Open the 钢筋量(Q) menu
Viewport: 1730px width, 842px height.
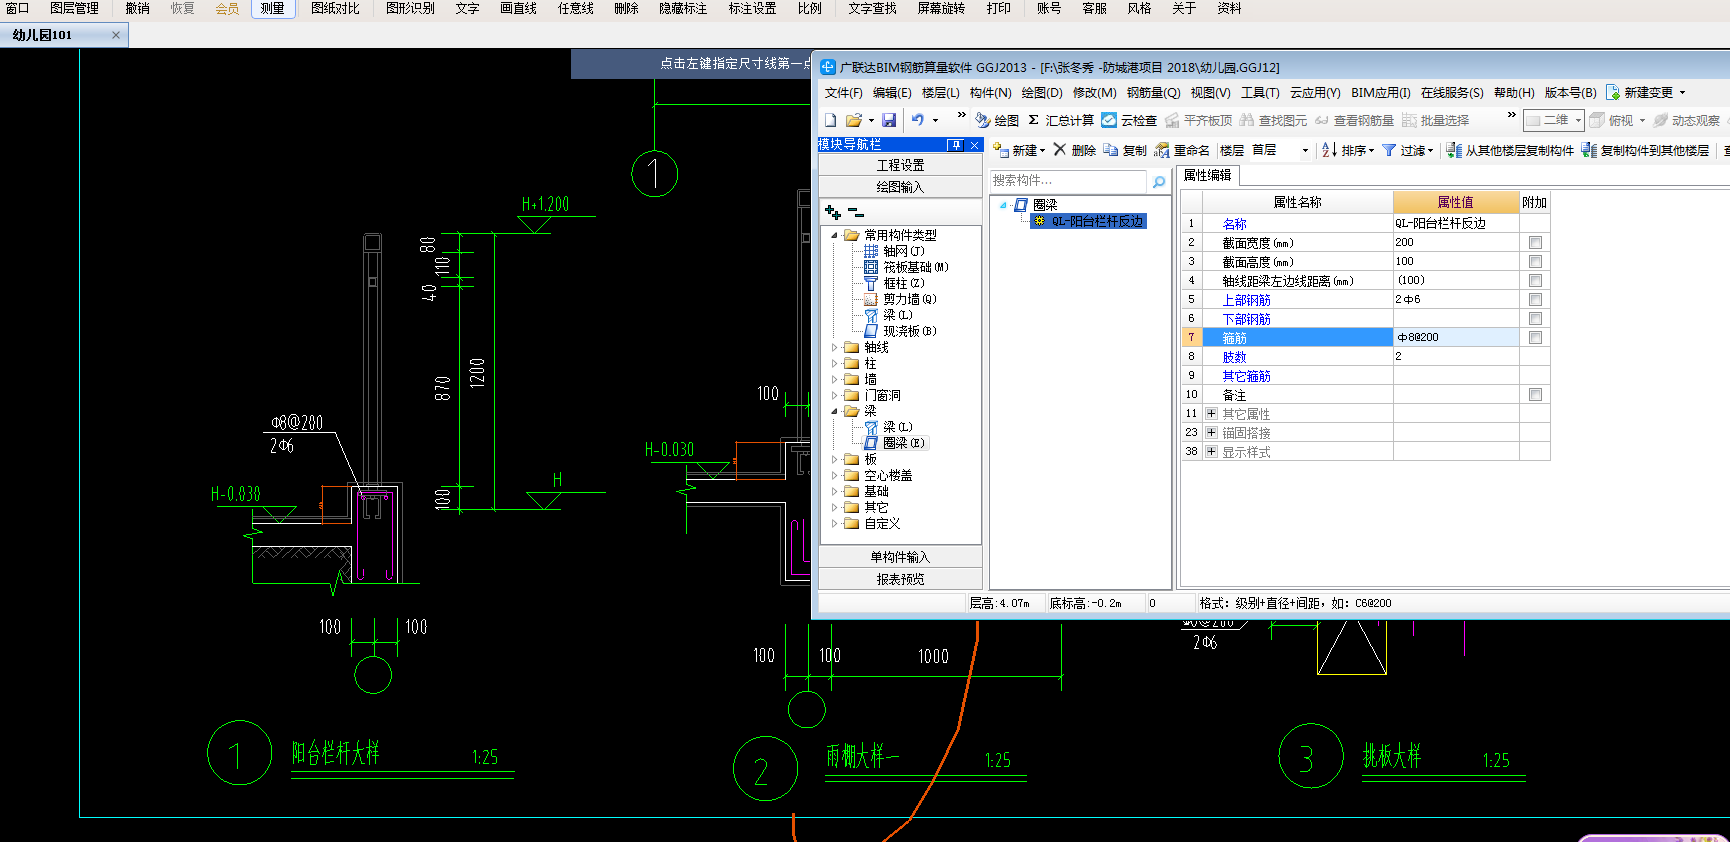click(1153, 92)
